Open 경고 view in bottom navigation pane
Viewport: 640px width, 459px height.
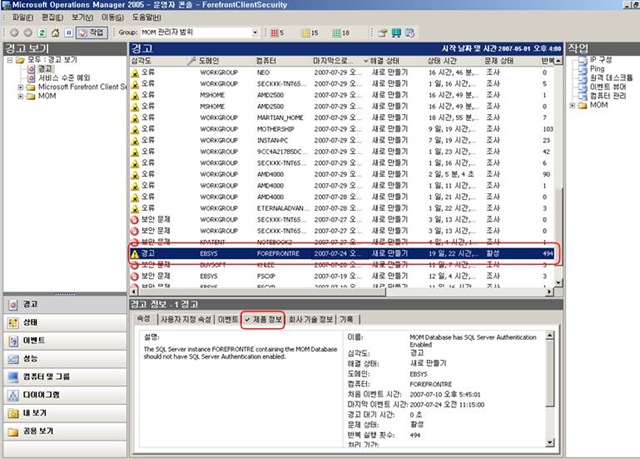65,304
